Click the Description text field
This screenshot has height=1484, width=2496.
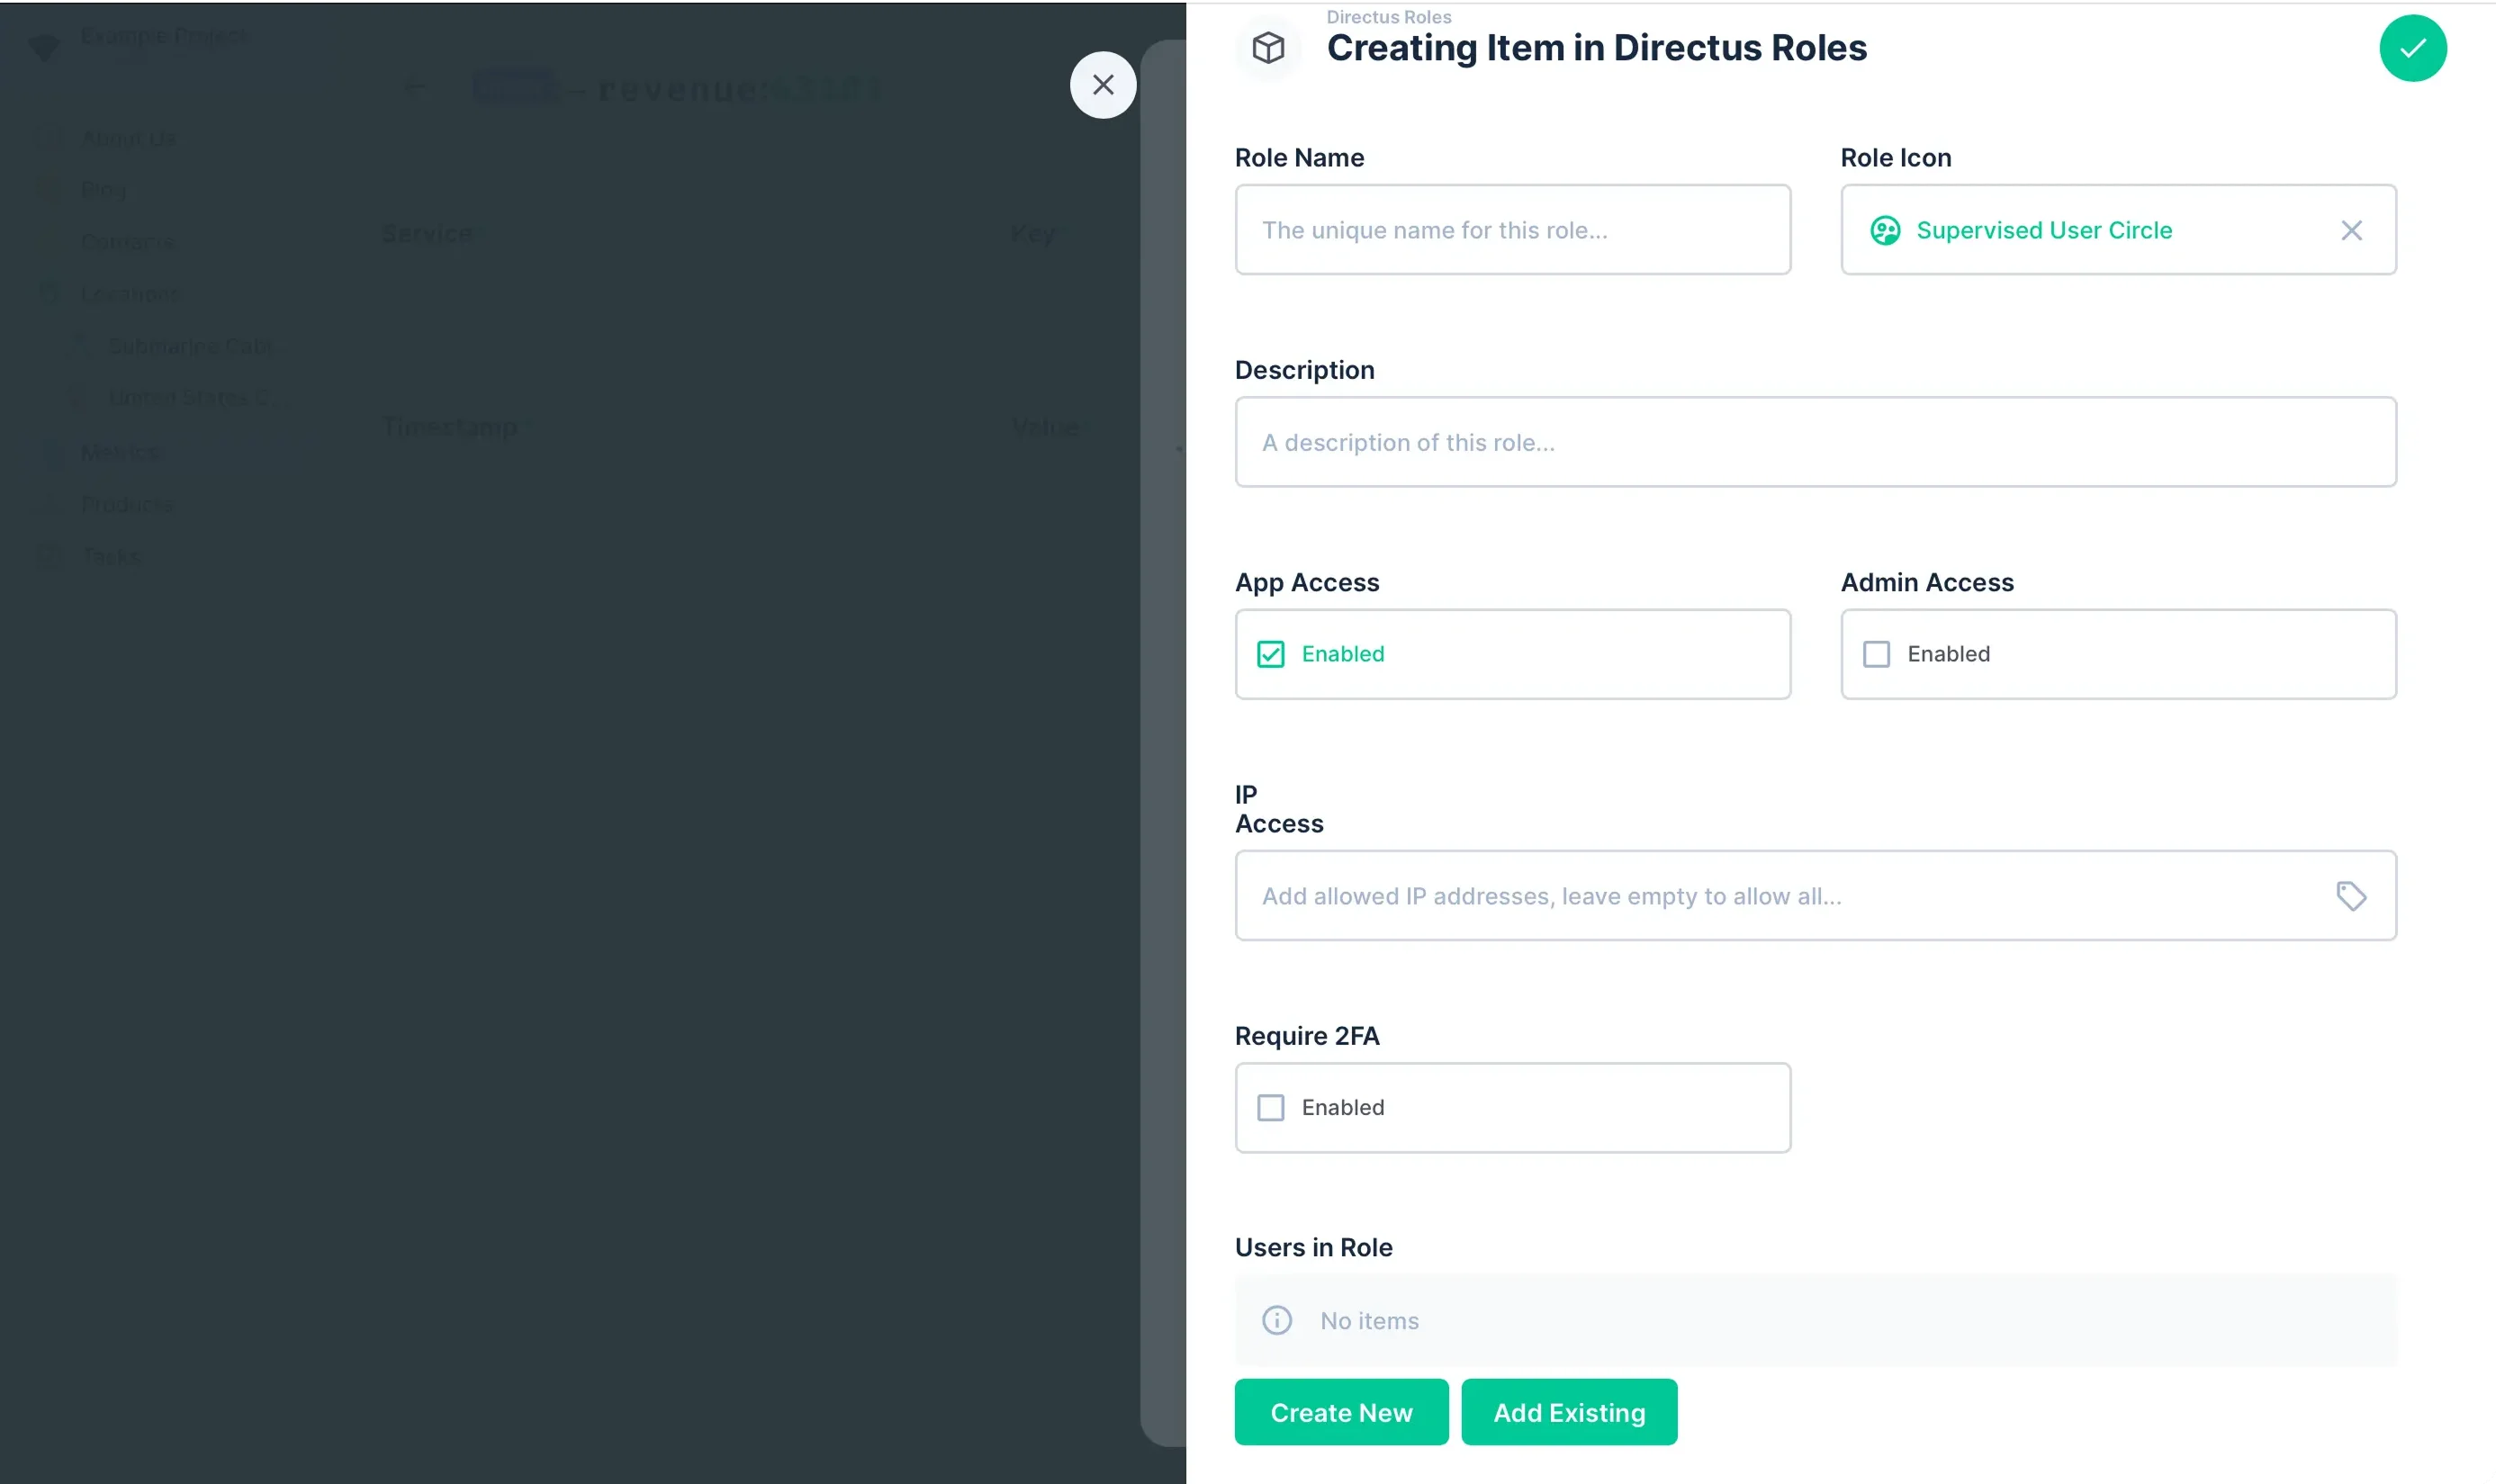point(1815,442)
